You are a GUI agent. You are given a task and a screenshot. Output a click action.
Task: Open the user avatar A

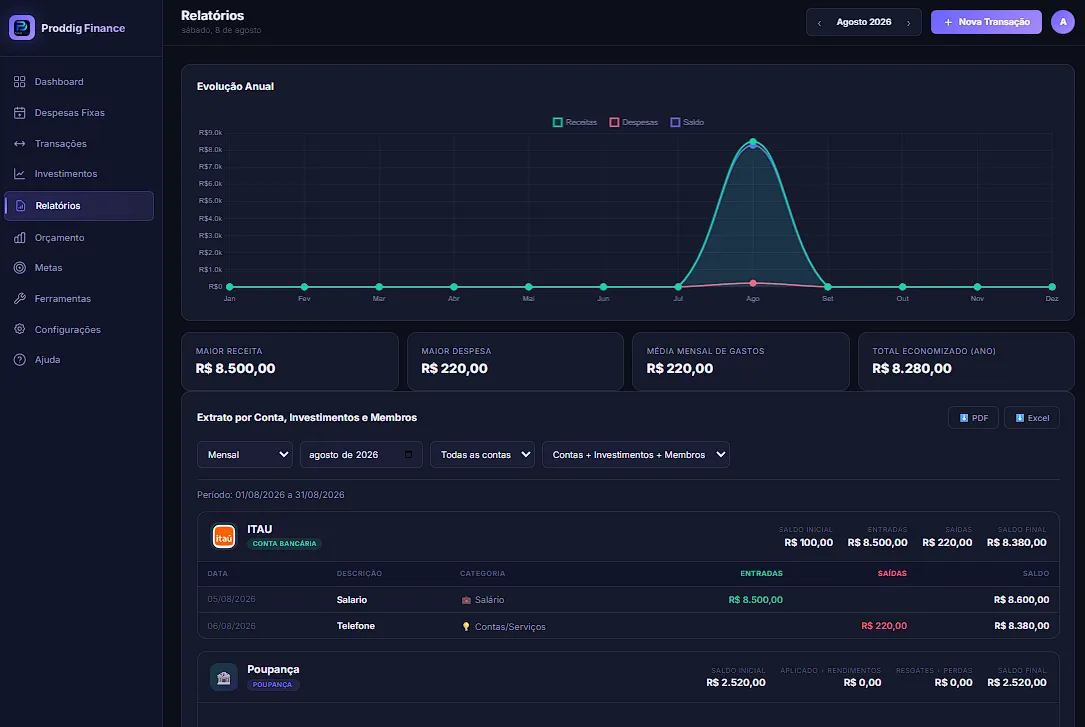click(1062, 22)
